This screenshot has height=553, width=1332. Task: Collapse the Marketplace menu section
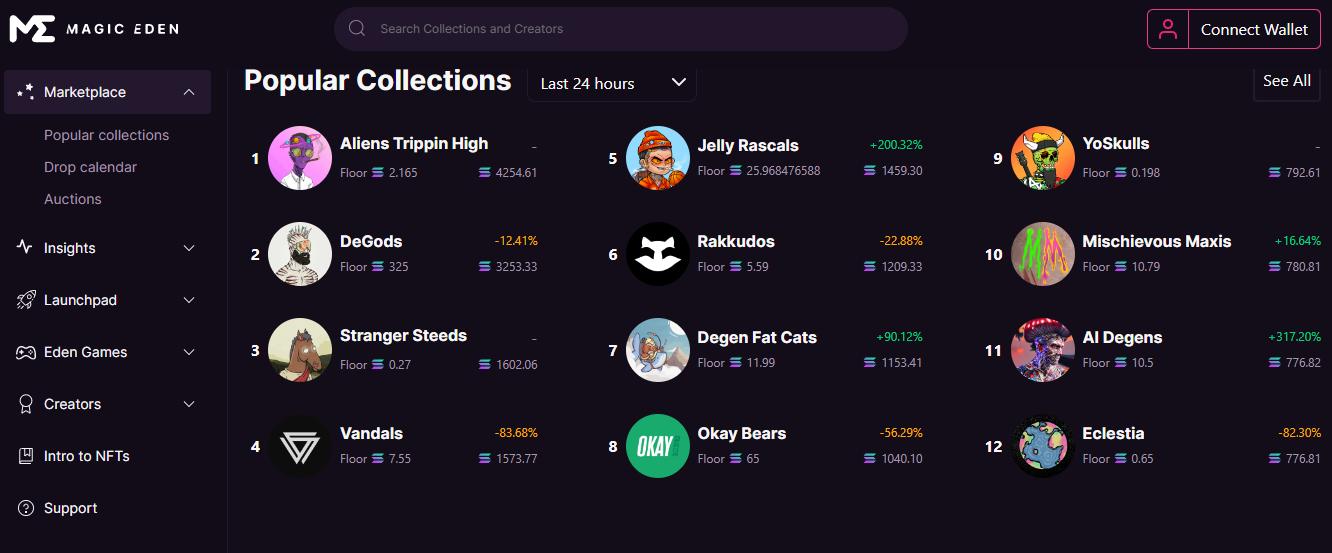(x=189, y=92)
